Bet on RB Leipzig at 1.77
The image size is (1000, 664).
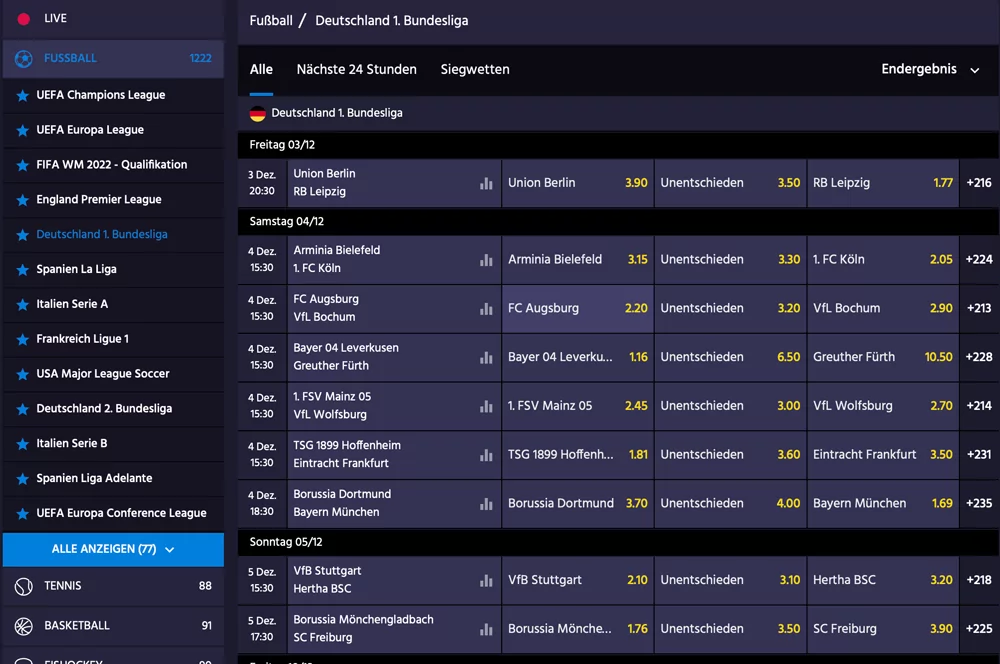pos(883,183)
